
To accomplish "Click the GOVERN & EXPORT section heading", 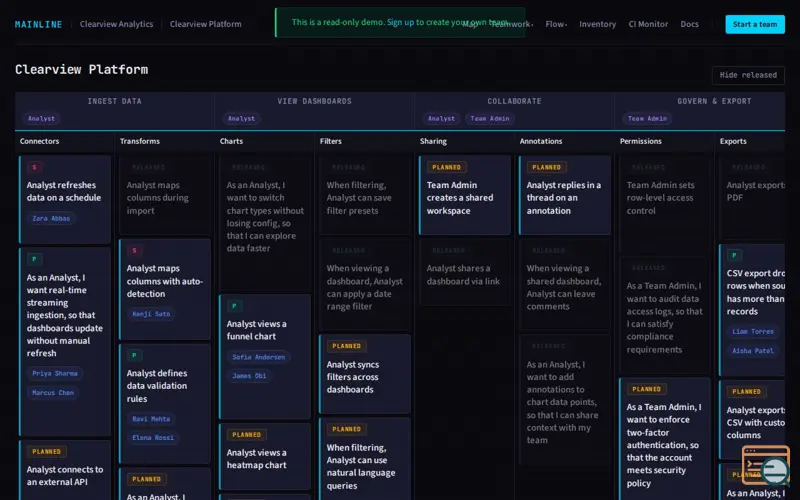I will pos(714,101).
